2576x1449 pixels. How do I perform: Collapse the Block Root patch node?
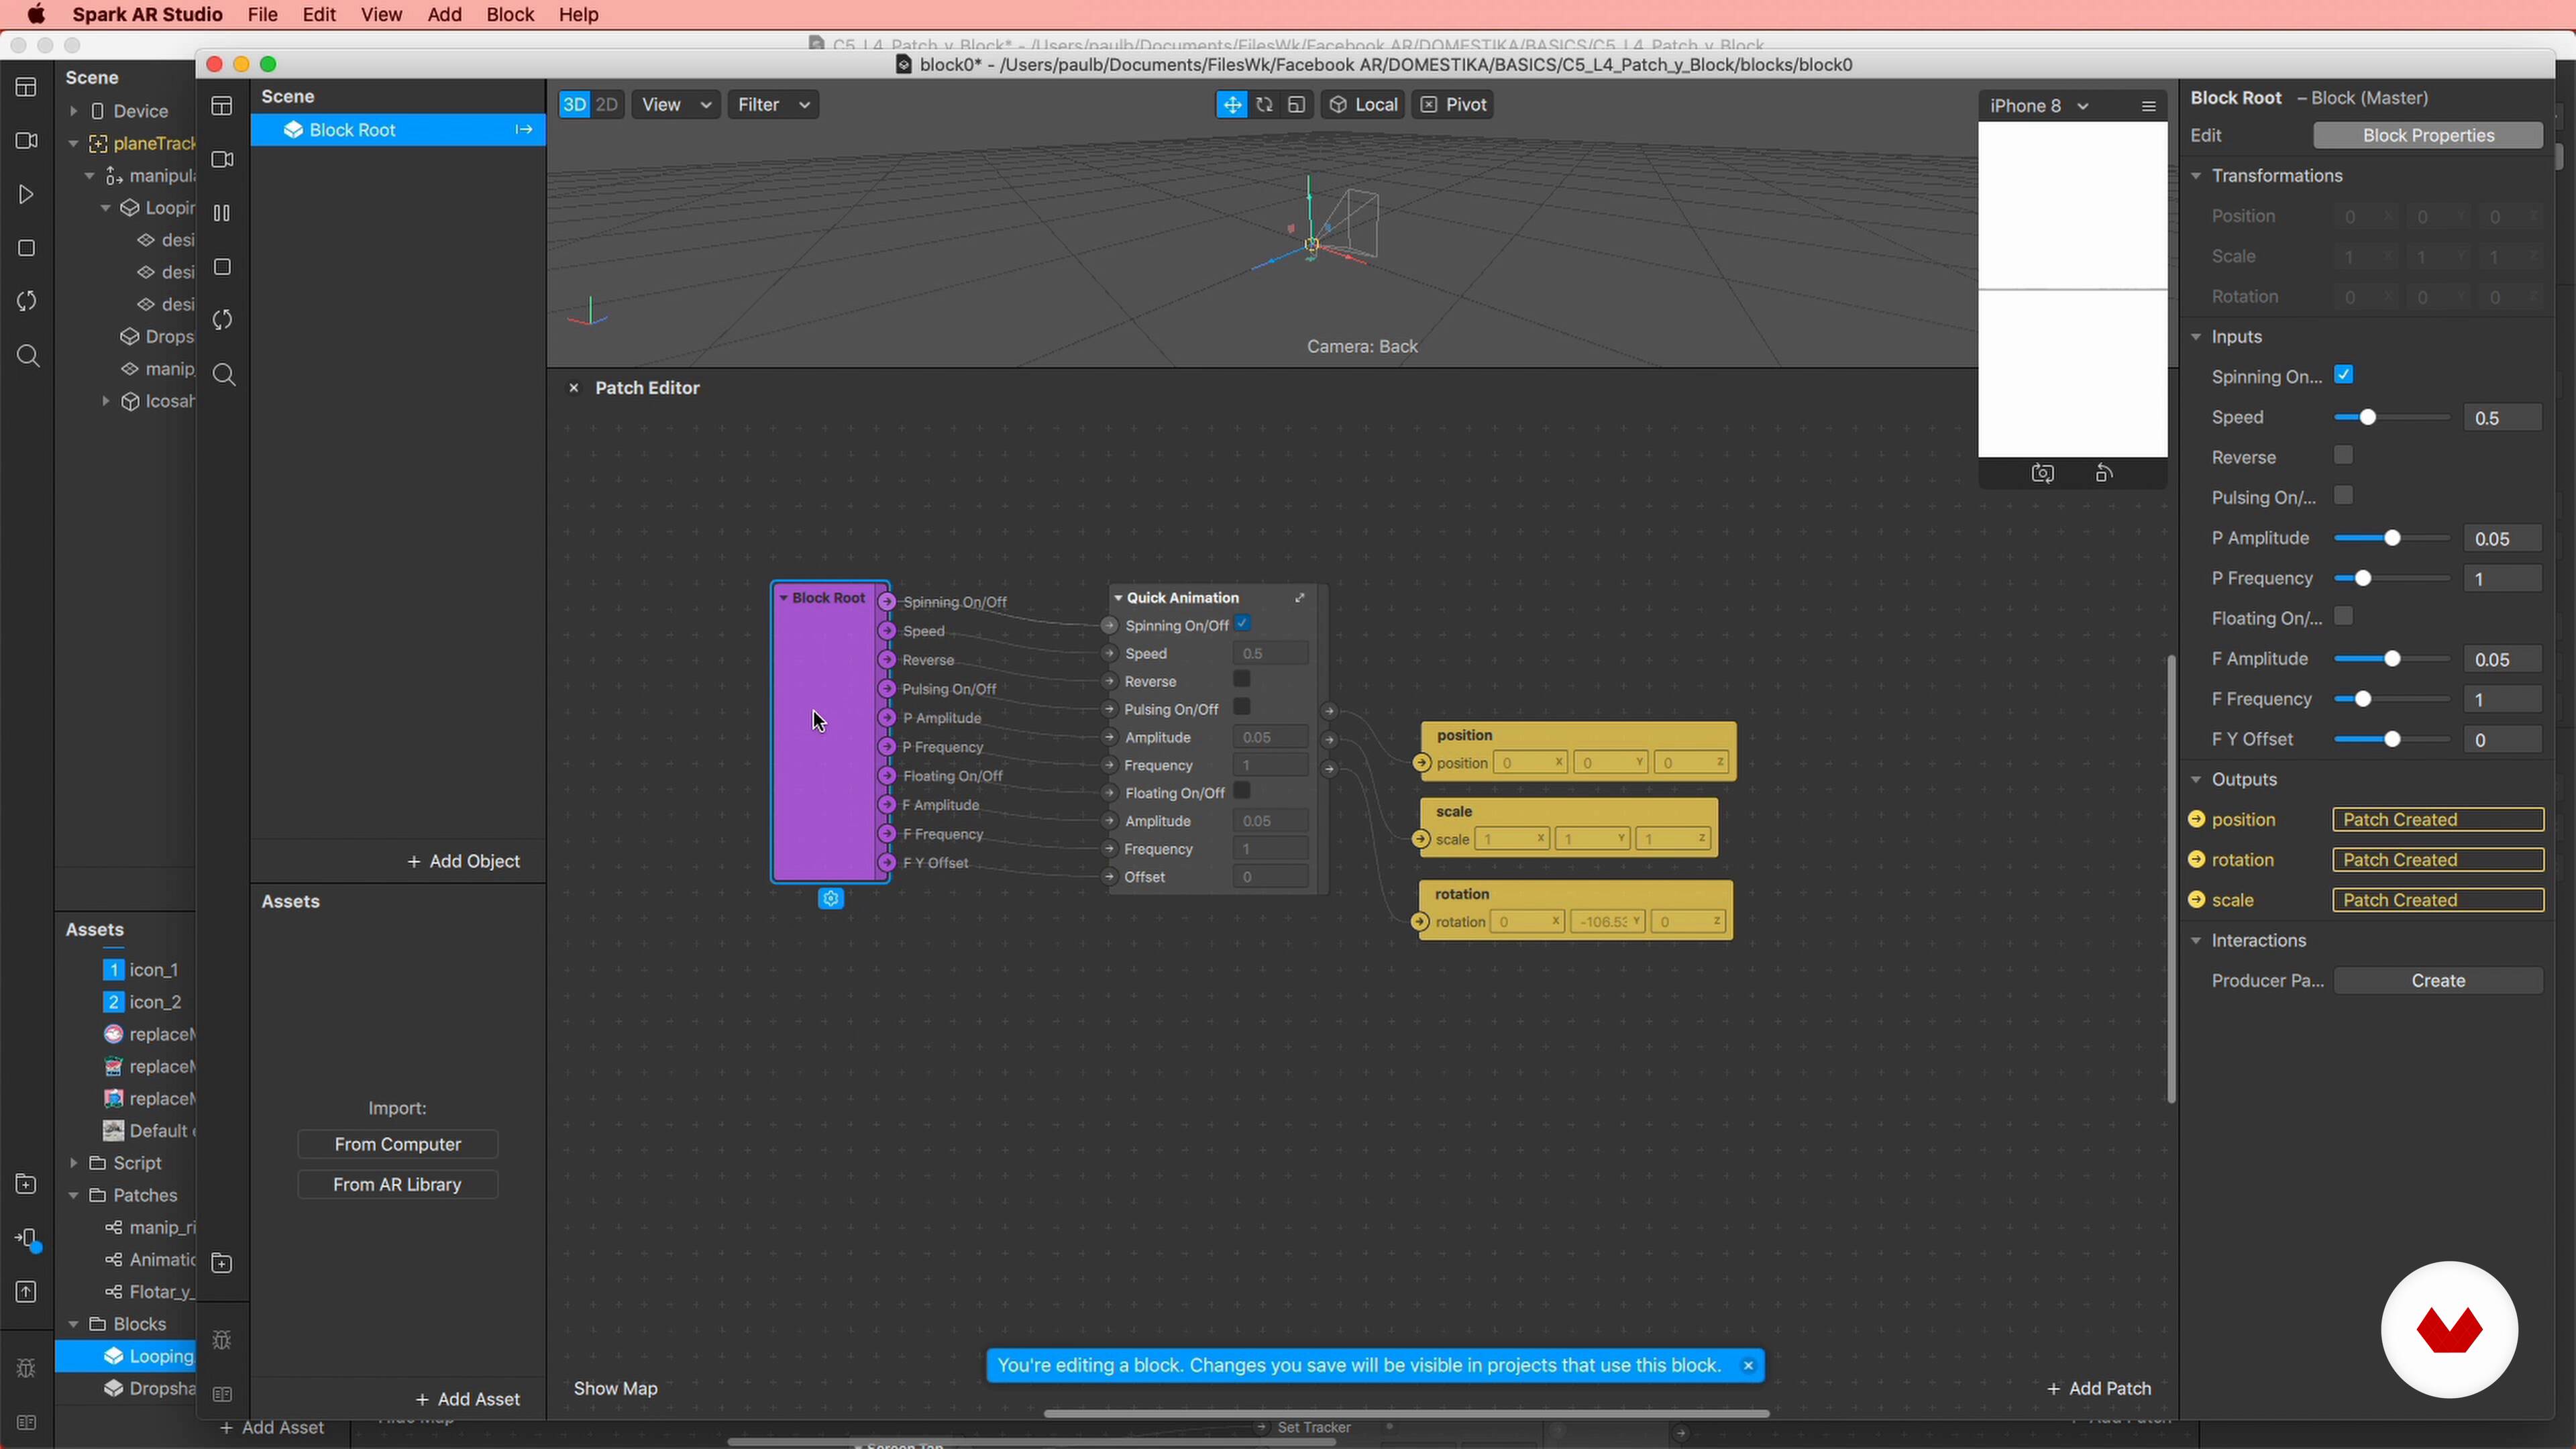click(784, 598)
